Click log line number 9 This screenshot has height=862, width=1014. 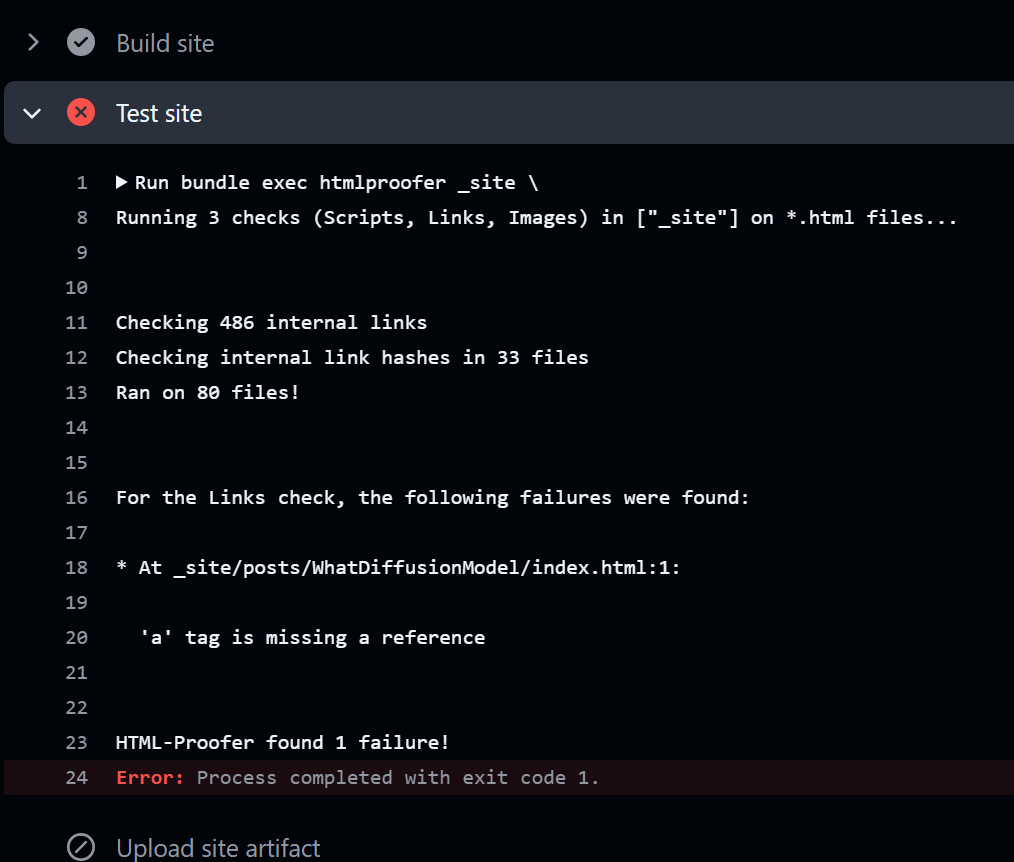pyautogui.click(x=82, y=253)
